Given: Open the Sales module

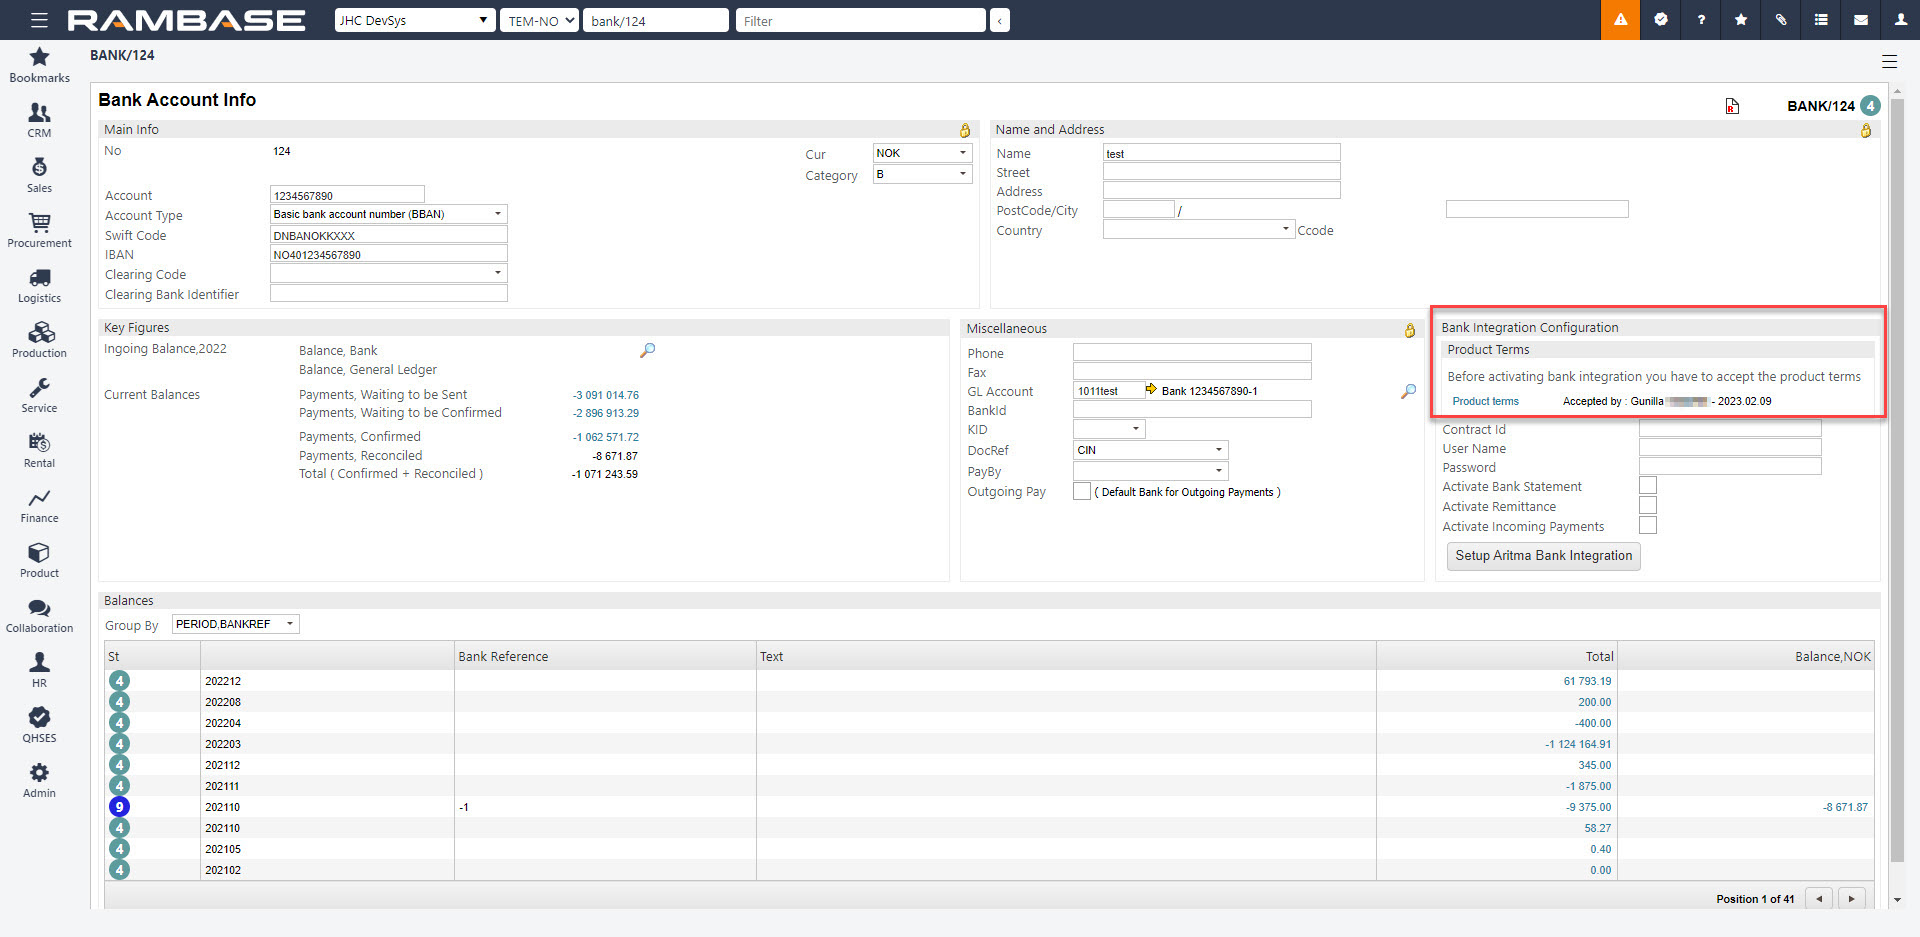Looking at the screenshot, I should (x=39, y=175).
